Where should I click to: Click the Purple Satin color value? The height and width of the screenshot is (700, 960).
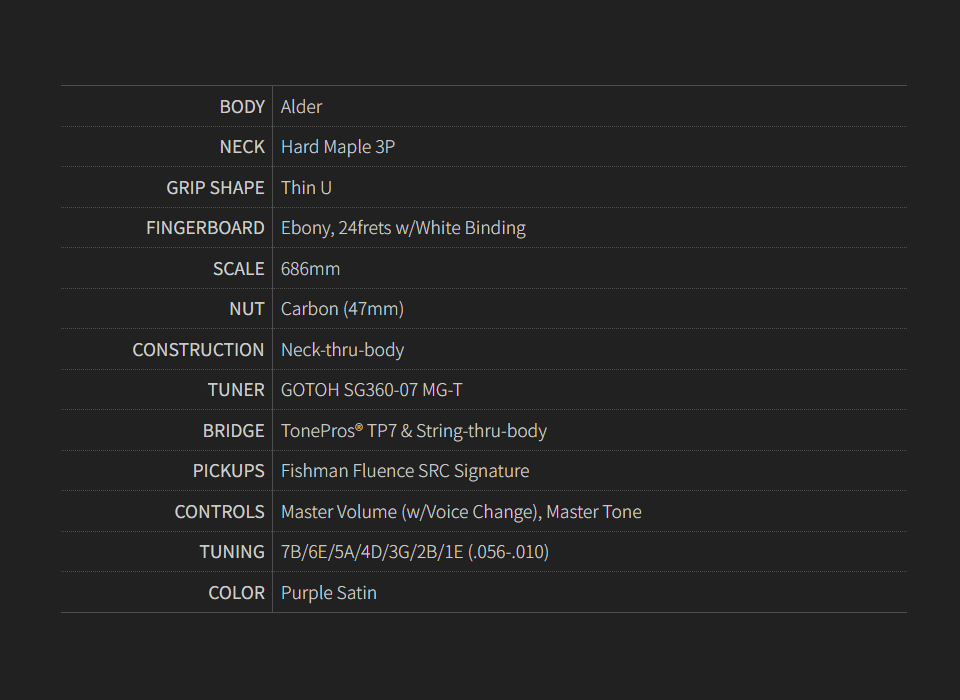[x=328, y=593]
